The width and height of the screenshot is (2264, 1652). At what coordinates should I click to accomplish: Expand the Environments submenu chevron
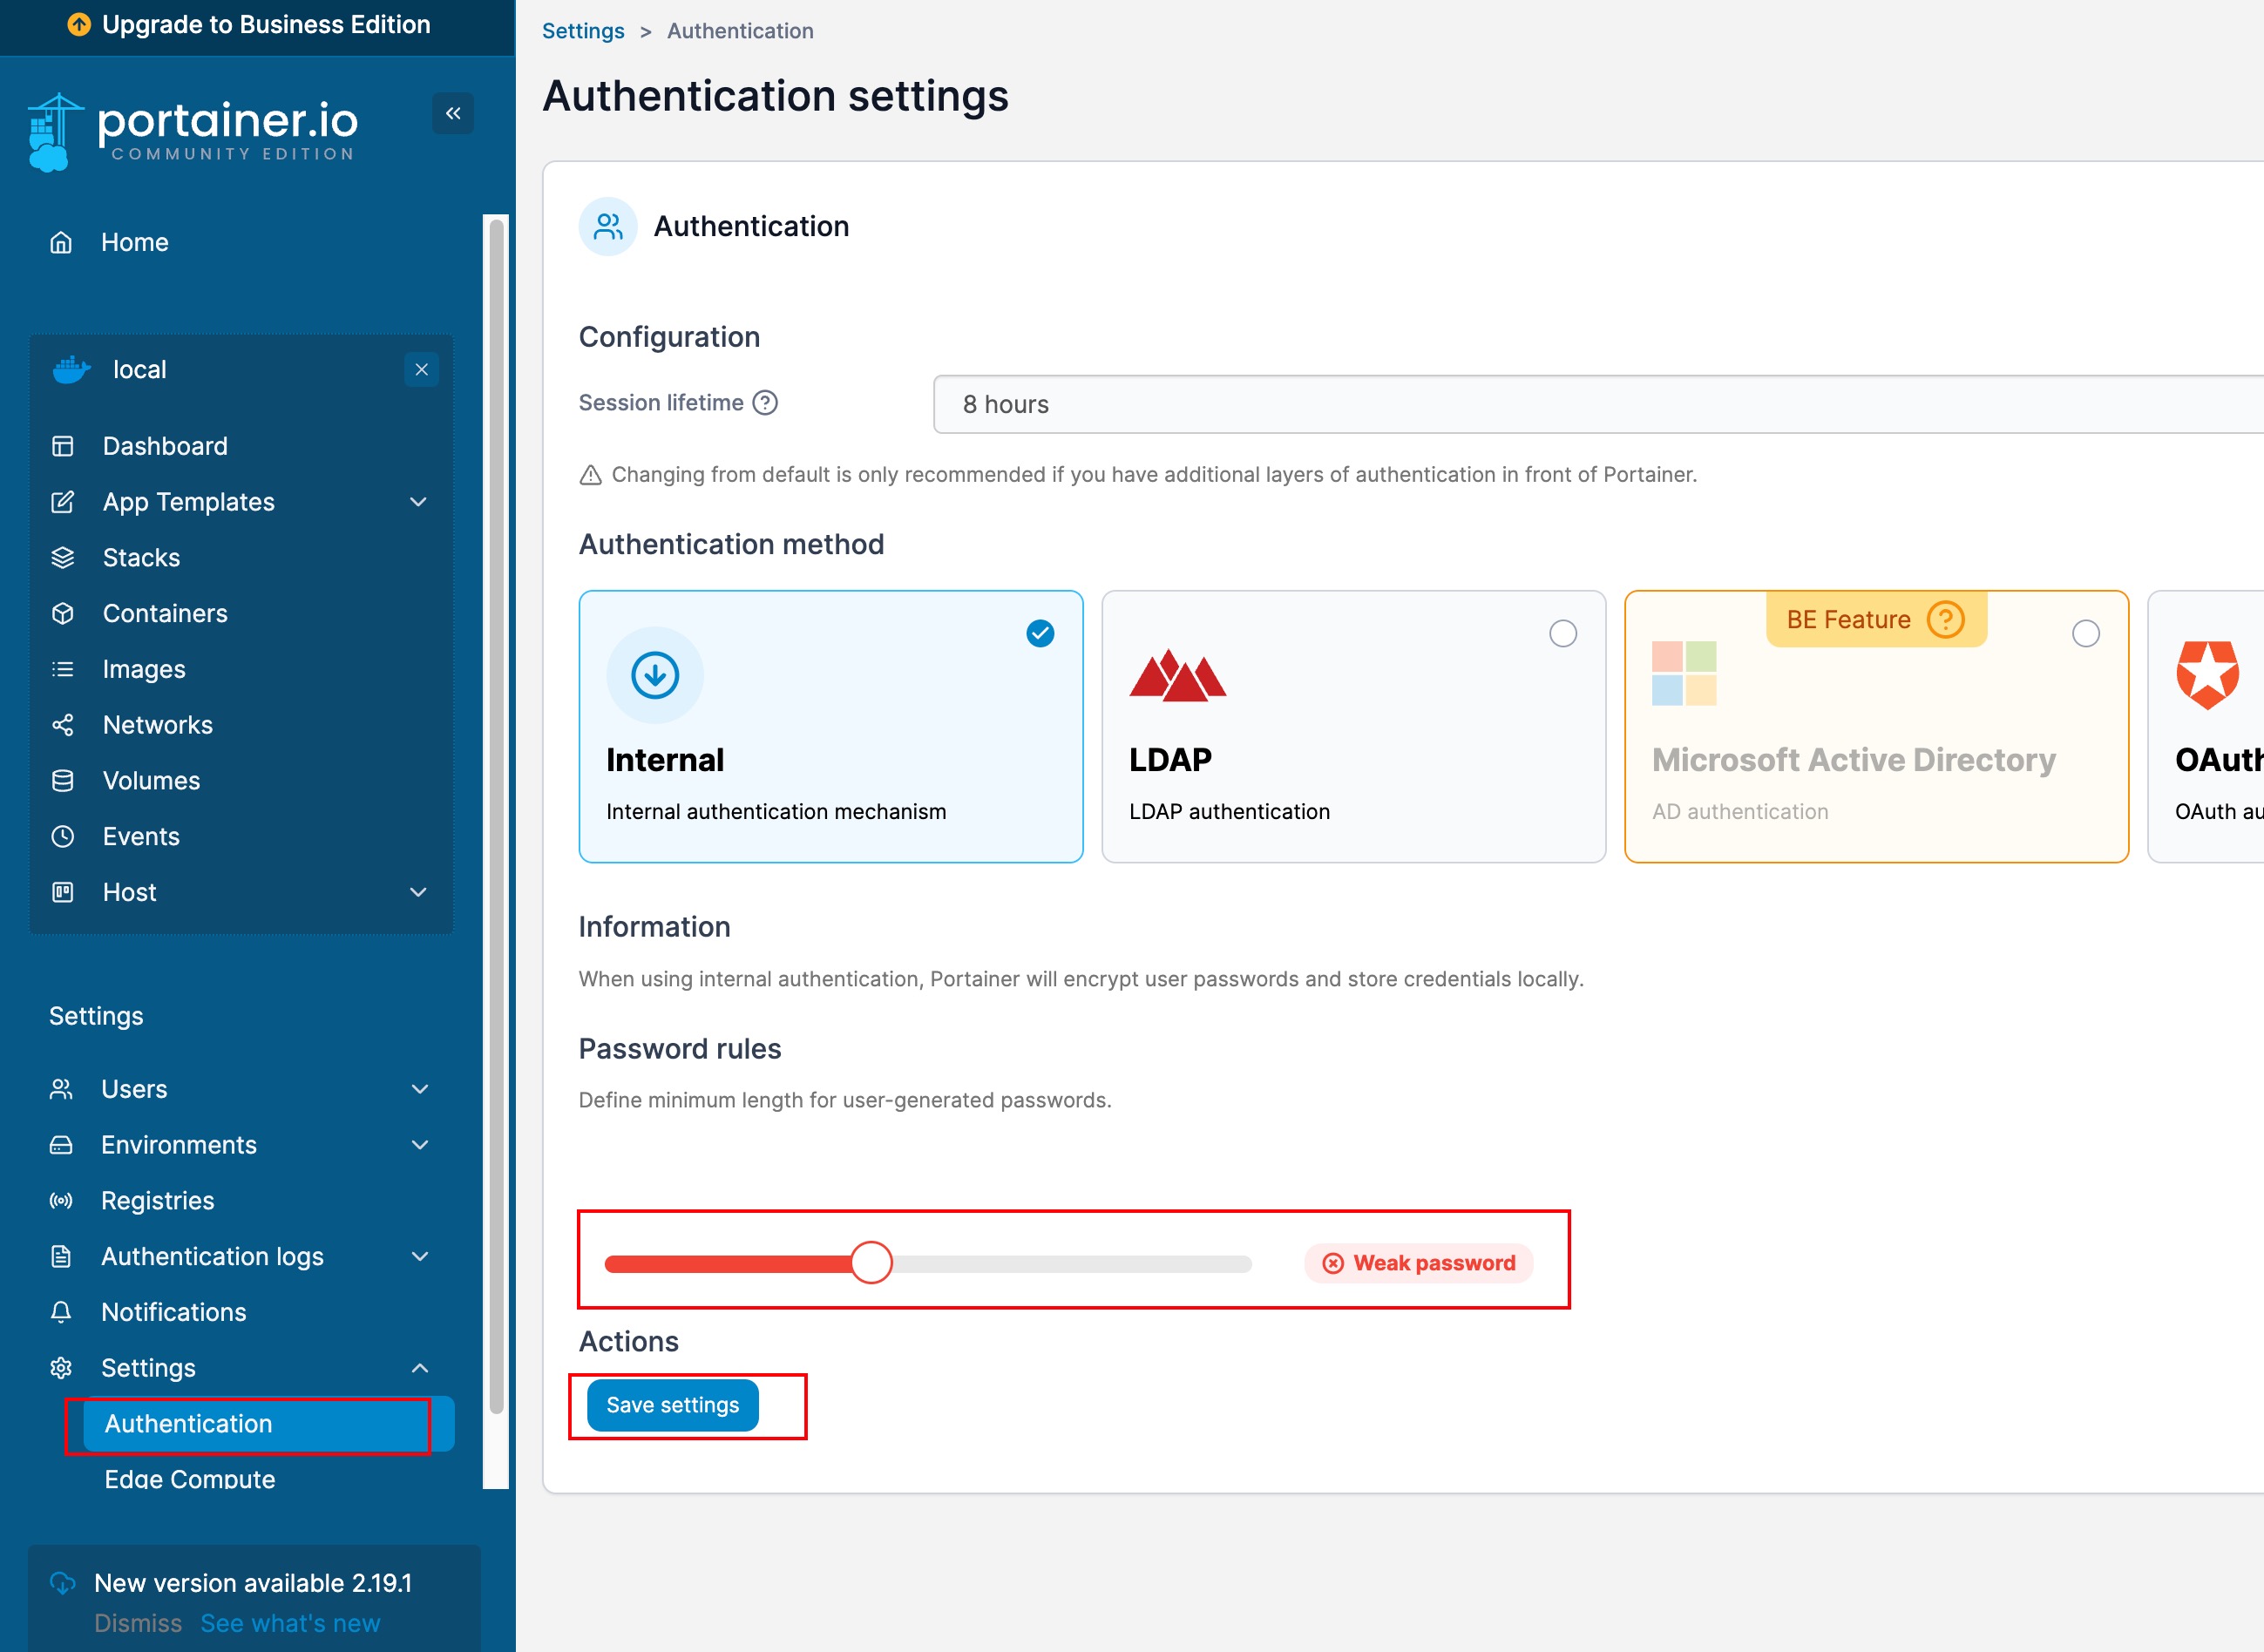(420, 1145)
